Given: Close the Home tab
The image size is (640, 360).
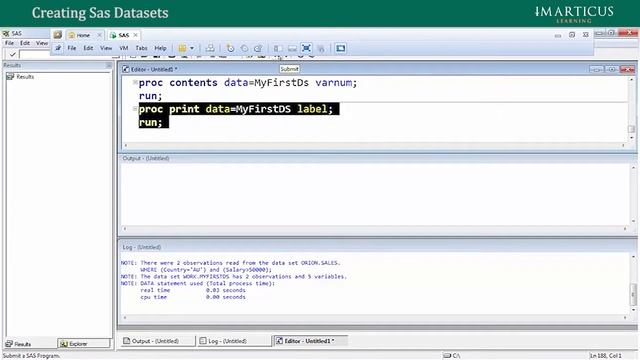Looking at the screenshot, I should tap(99, 35).
